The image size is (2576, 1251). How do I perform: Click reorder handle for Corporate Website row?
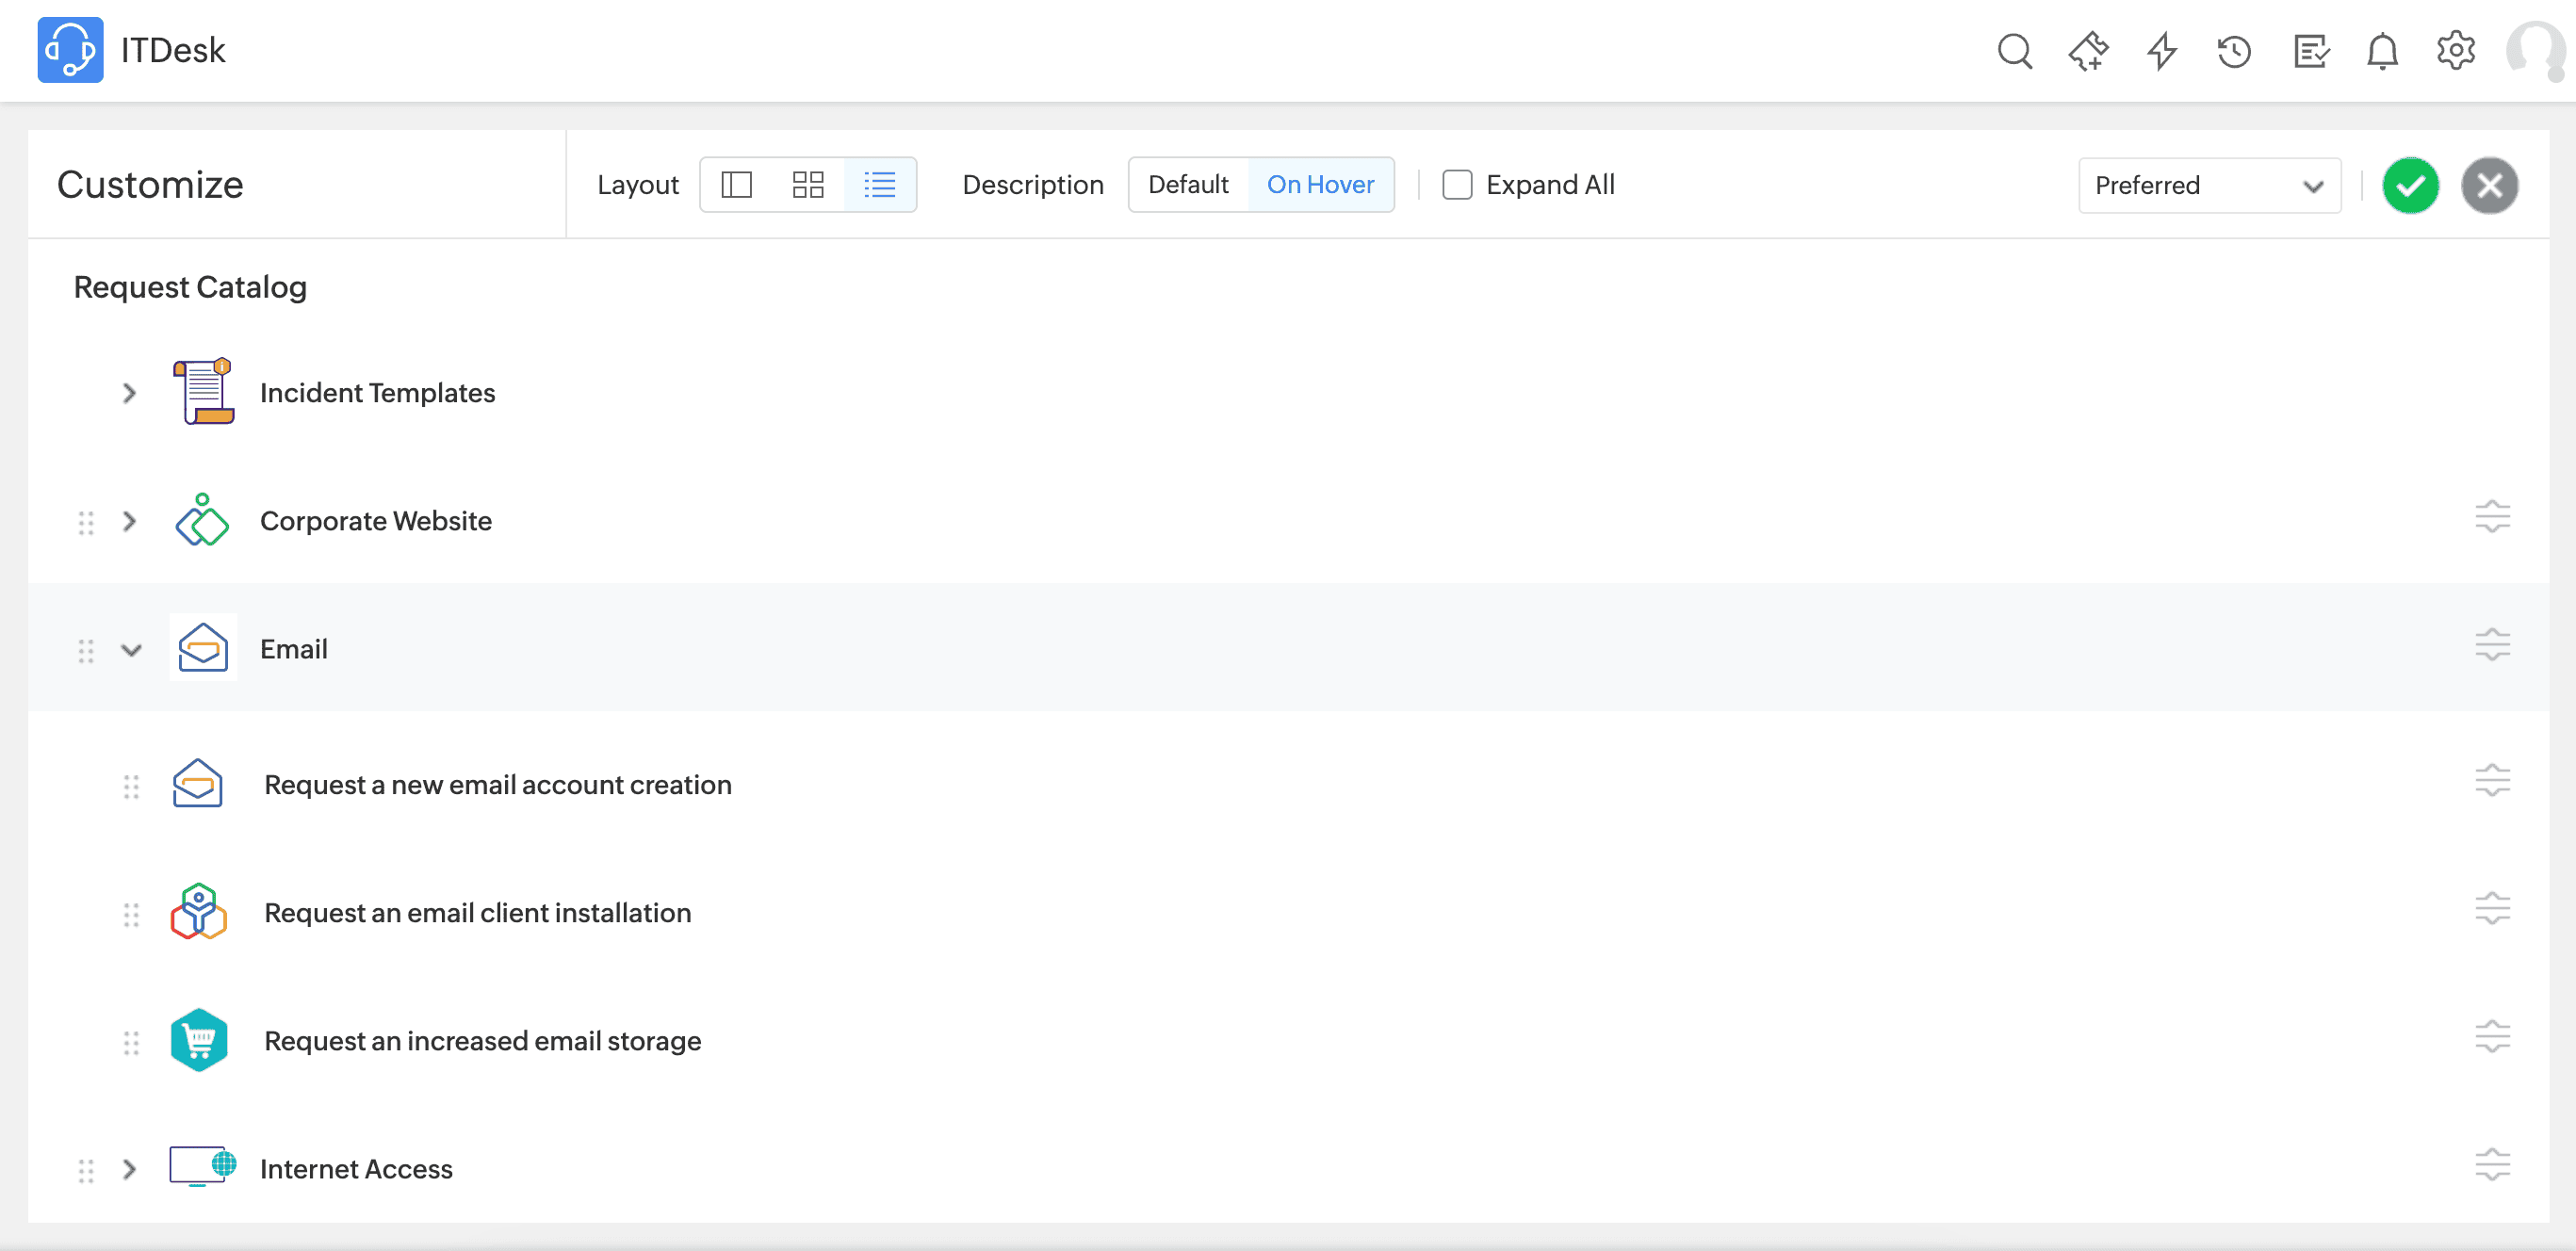[x=86, y=522]
